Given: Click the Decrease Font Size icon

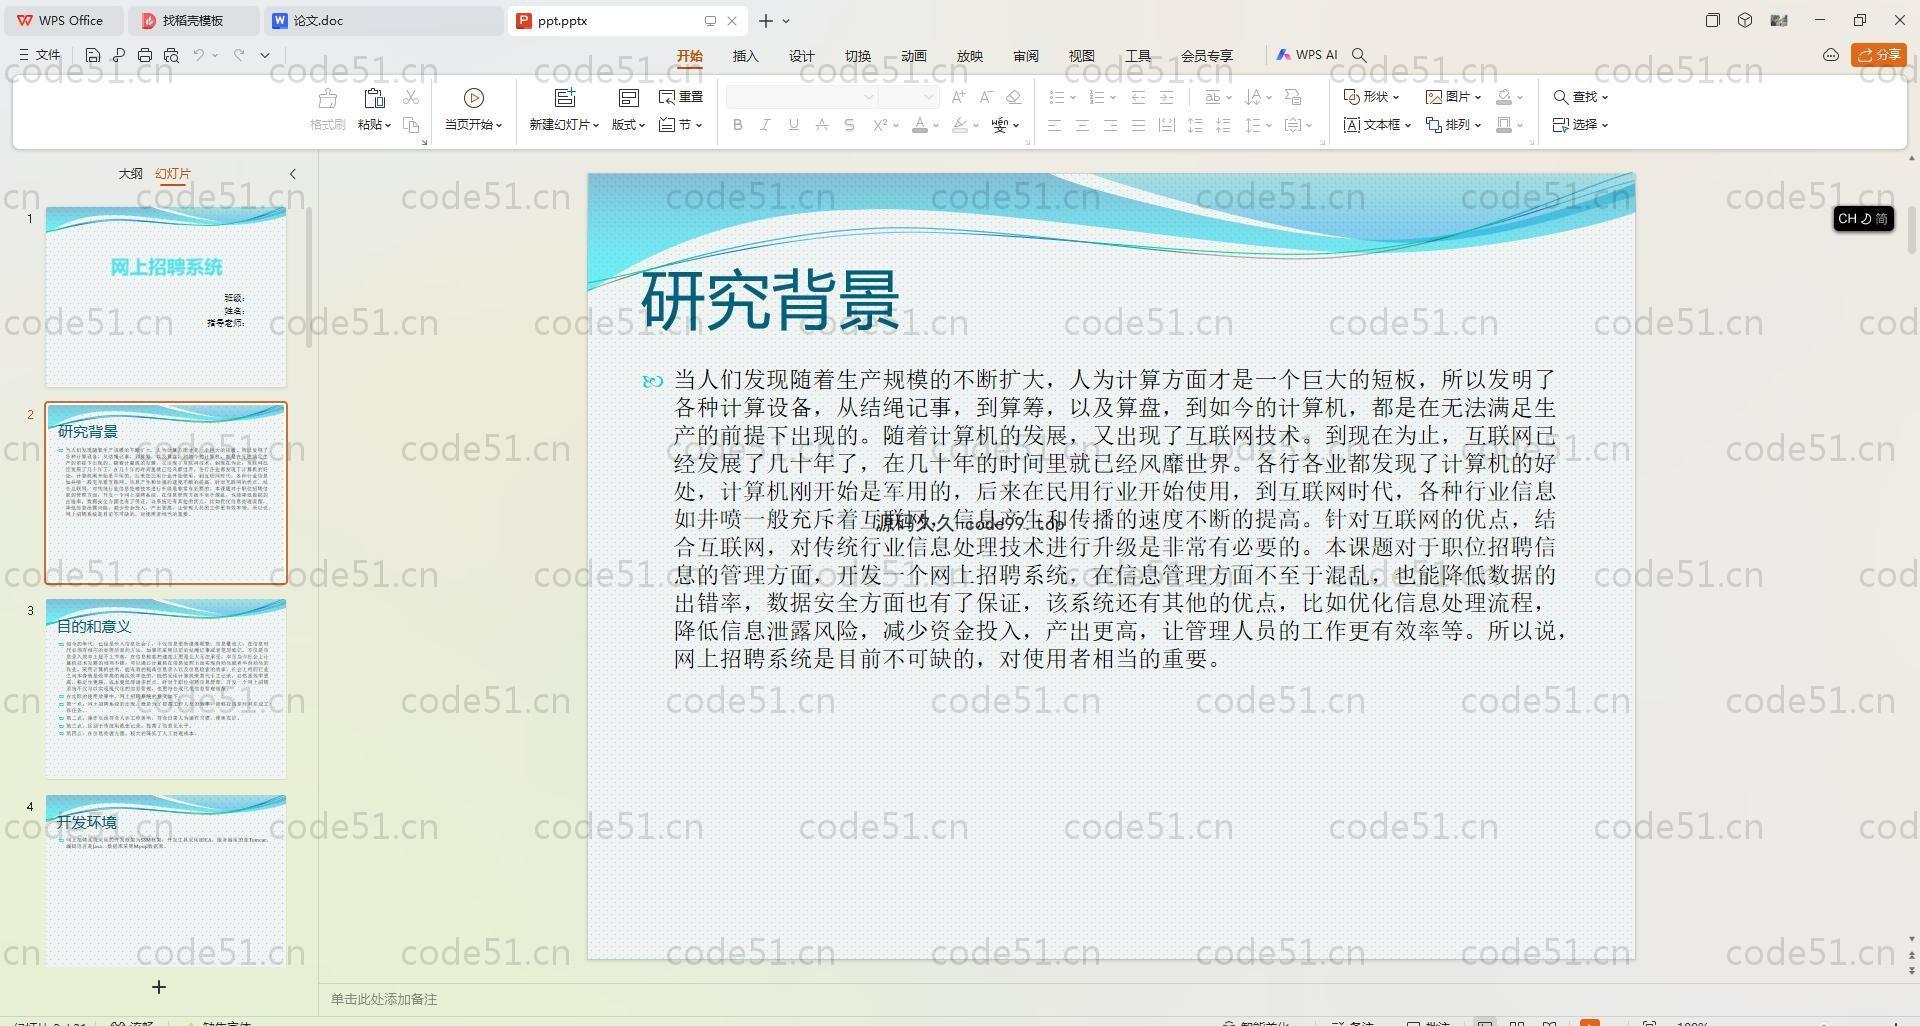Looking at the screenshot, I should (x=986, y=97).
